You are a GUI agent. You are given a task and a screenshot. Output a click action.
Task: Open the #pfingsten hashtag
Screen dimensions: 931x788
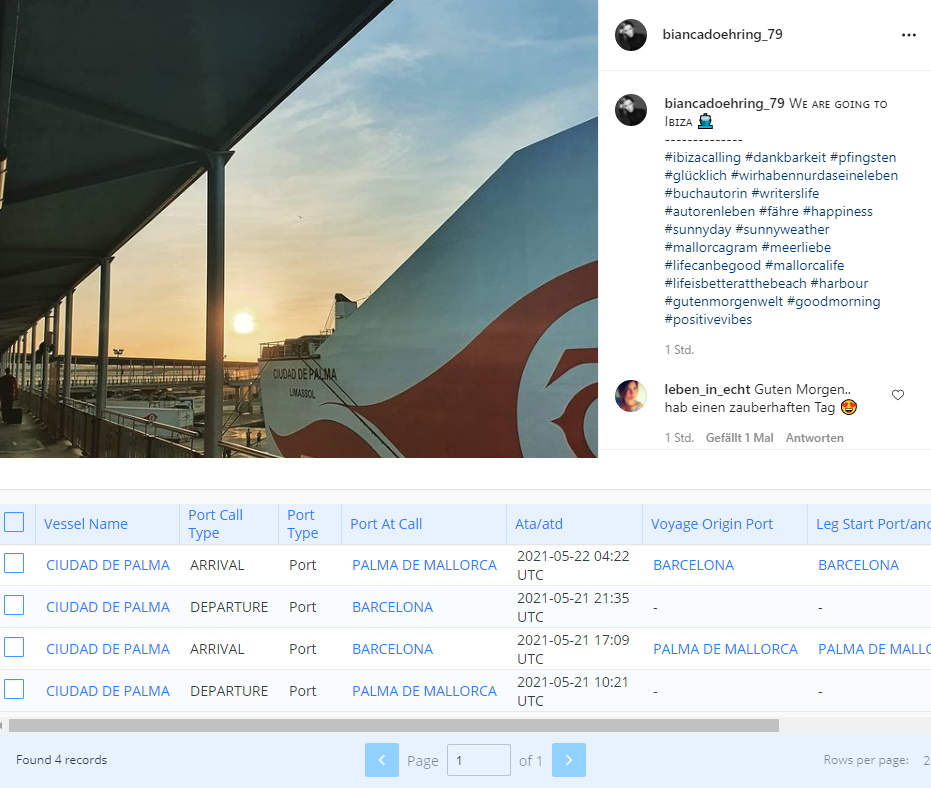pos(863,157)
